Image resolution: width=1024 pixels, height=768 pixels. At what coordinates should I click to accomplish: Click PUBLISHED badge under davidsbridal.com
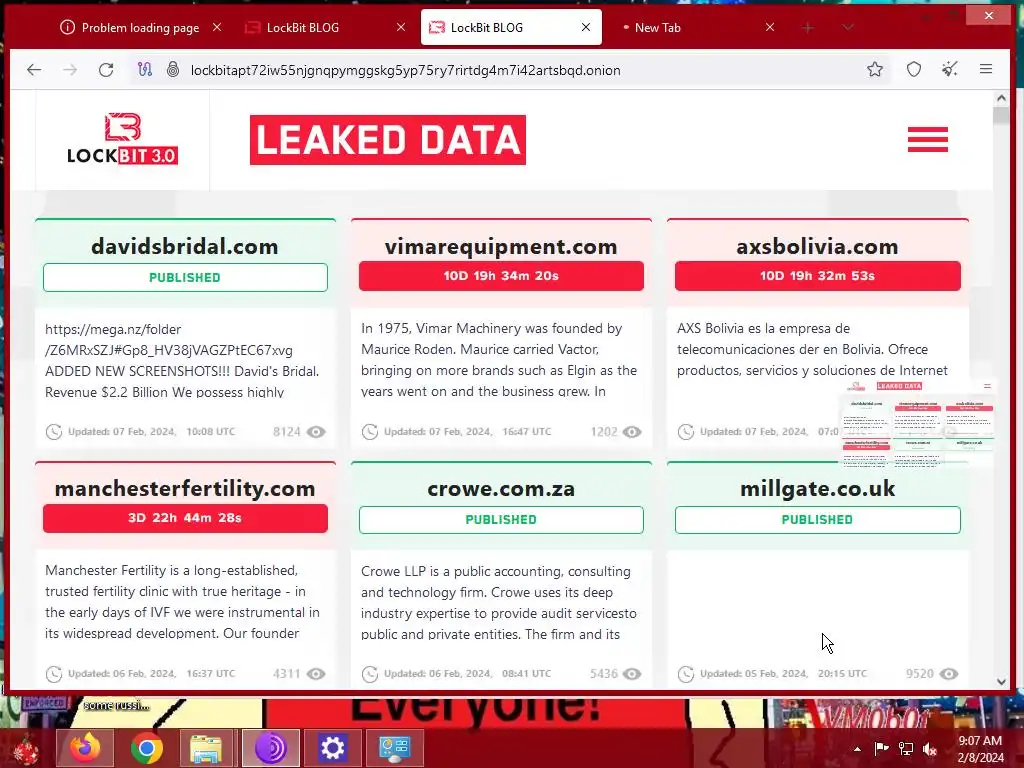(185, 278)
